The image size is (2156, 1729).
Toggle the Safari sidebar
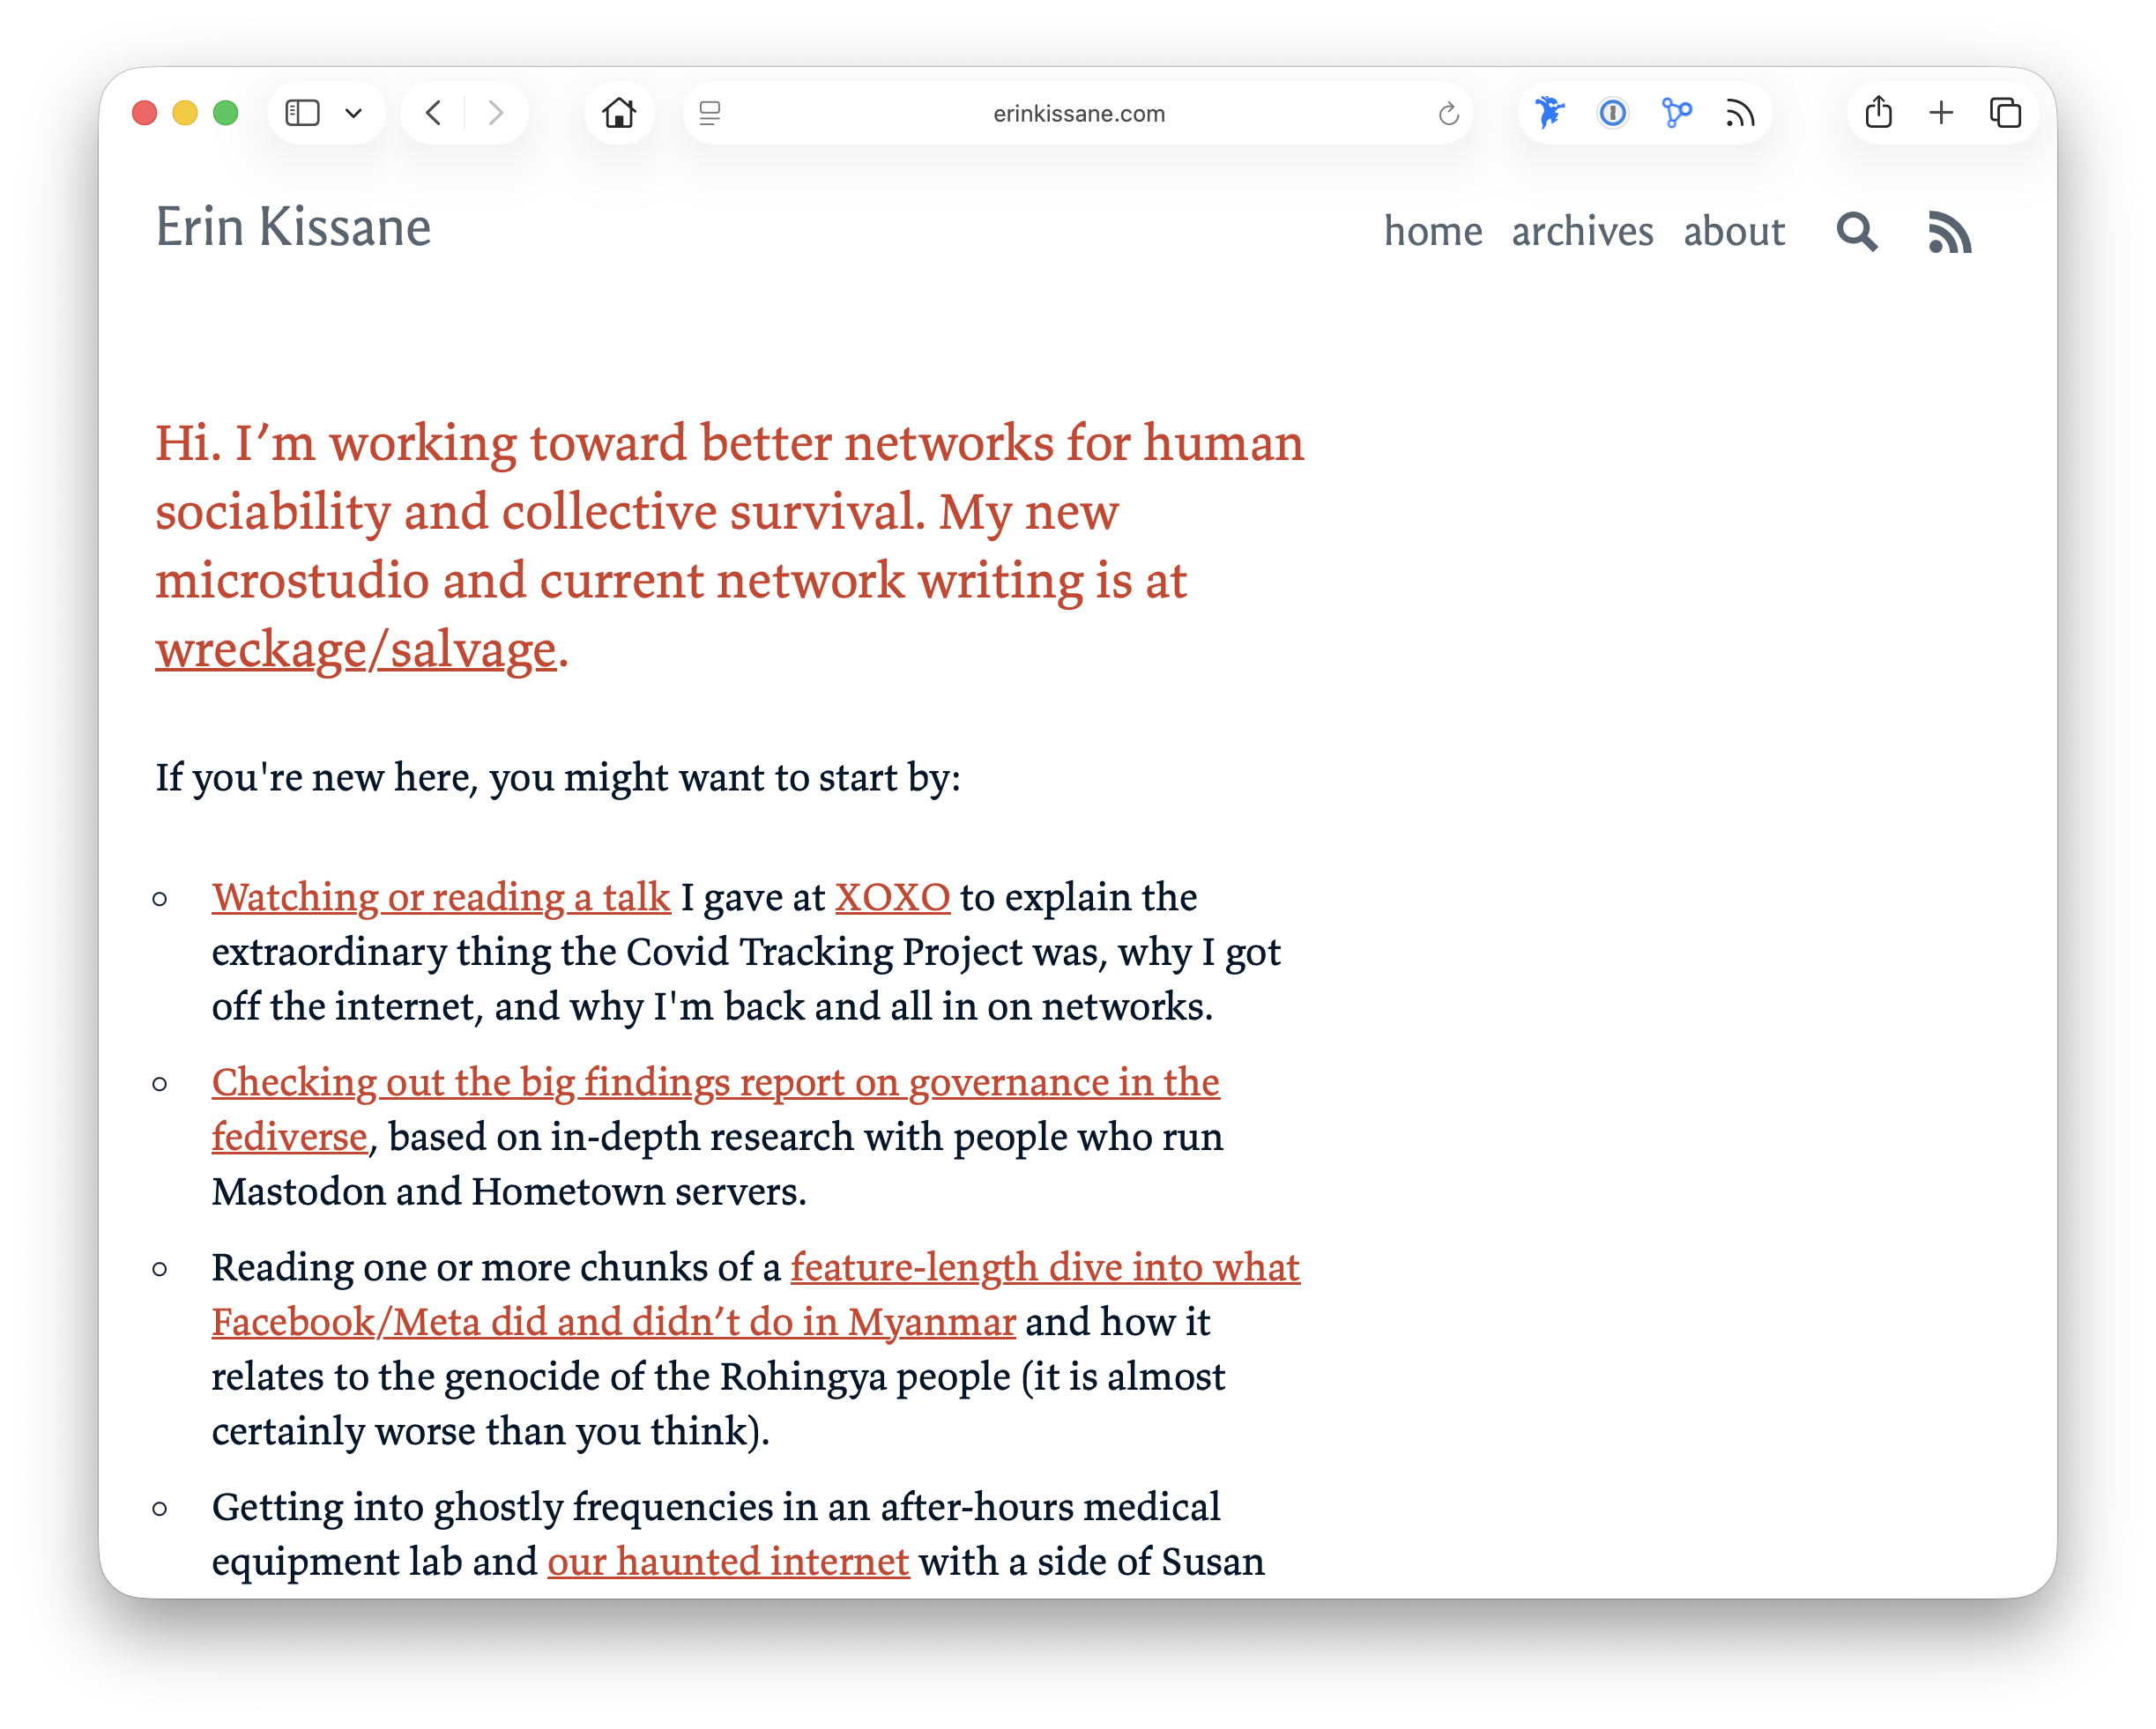tap(302, 113)
